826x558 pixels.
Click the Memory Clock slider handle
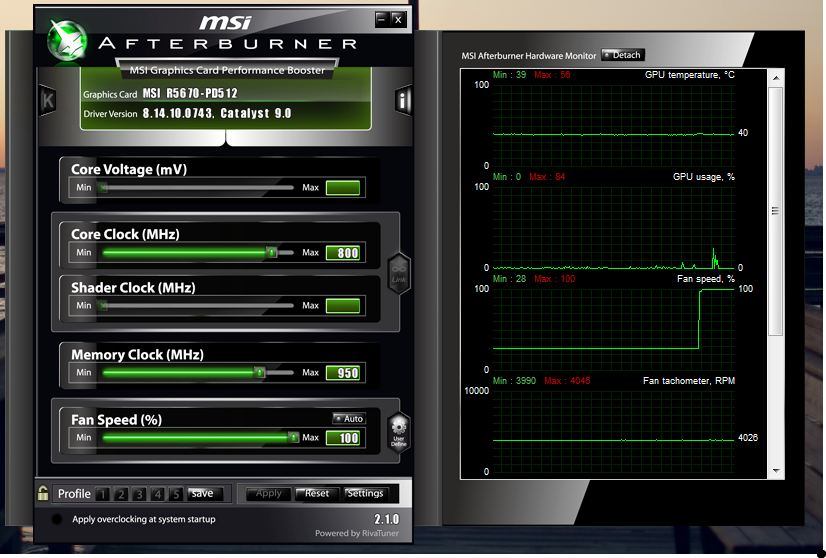[260, 373]
